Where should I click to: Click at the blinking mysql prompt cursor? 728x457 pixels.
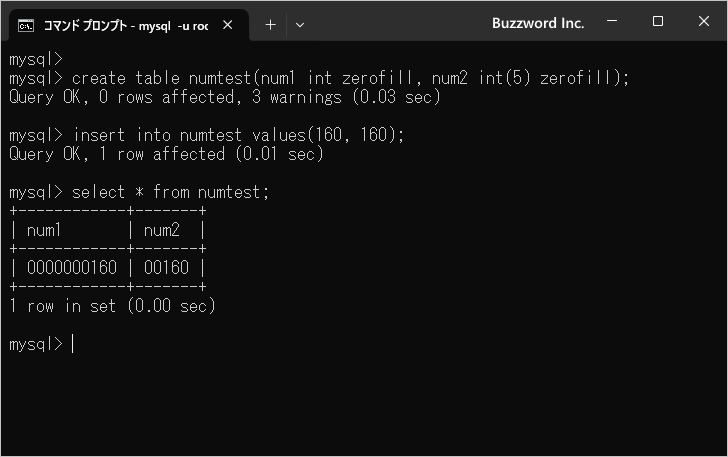(x=72, y=344)
